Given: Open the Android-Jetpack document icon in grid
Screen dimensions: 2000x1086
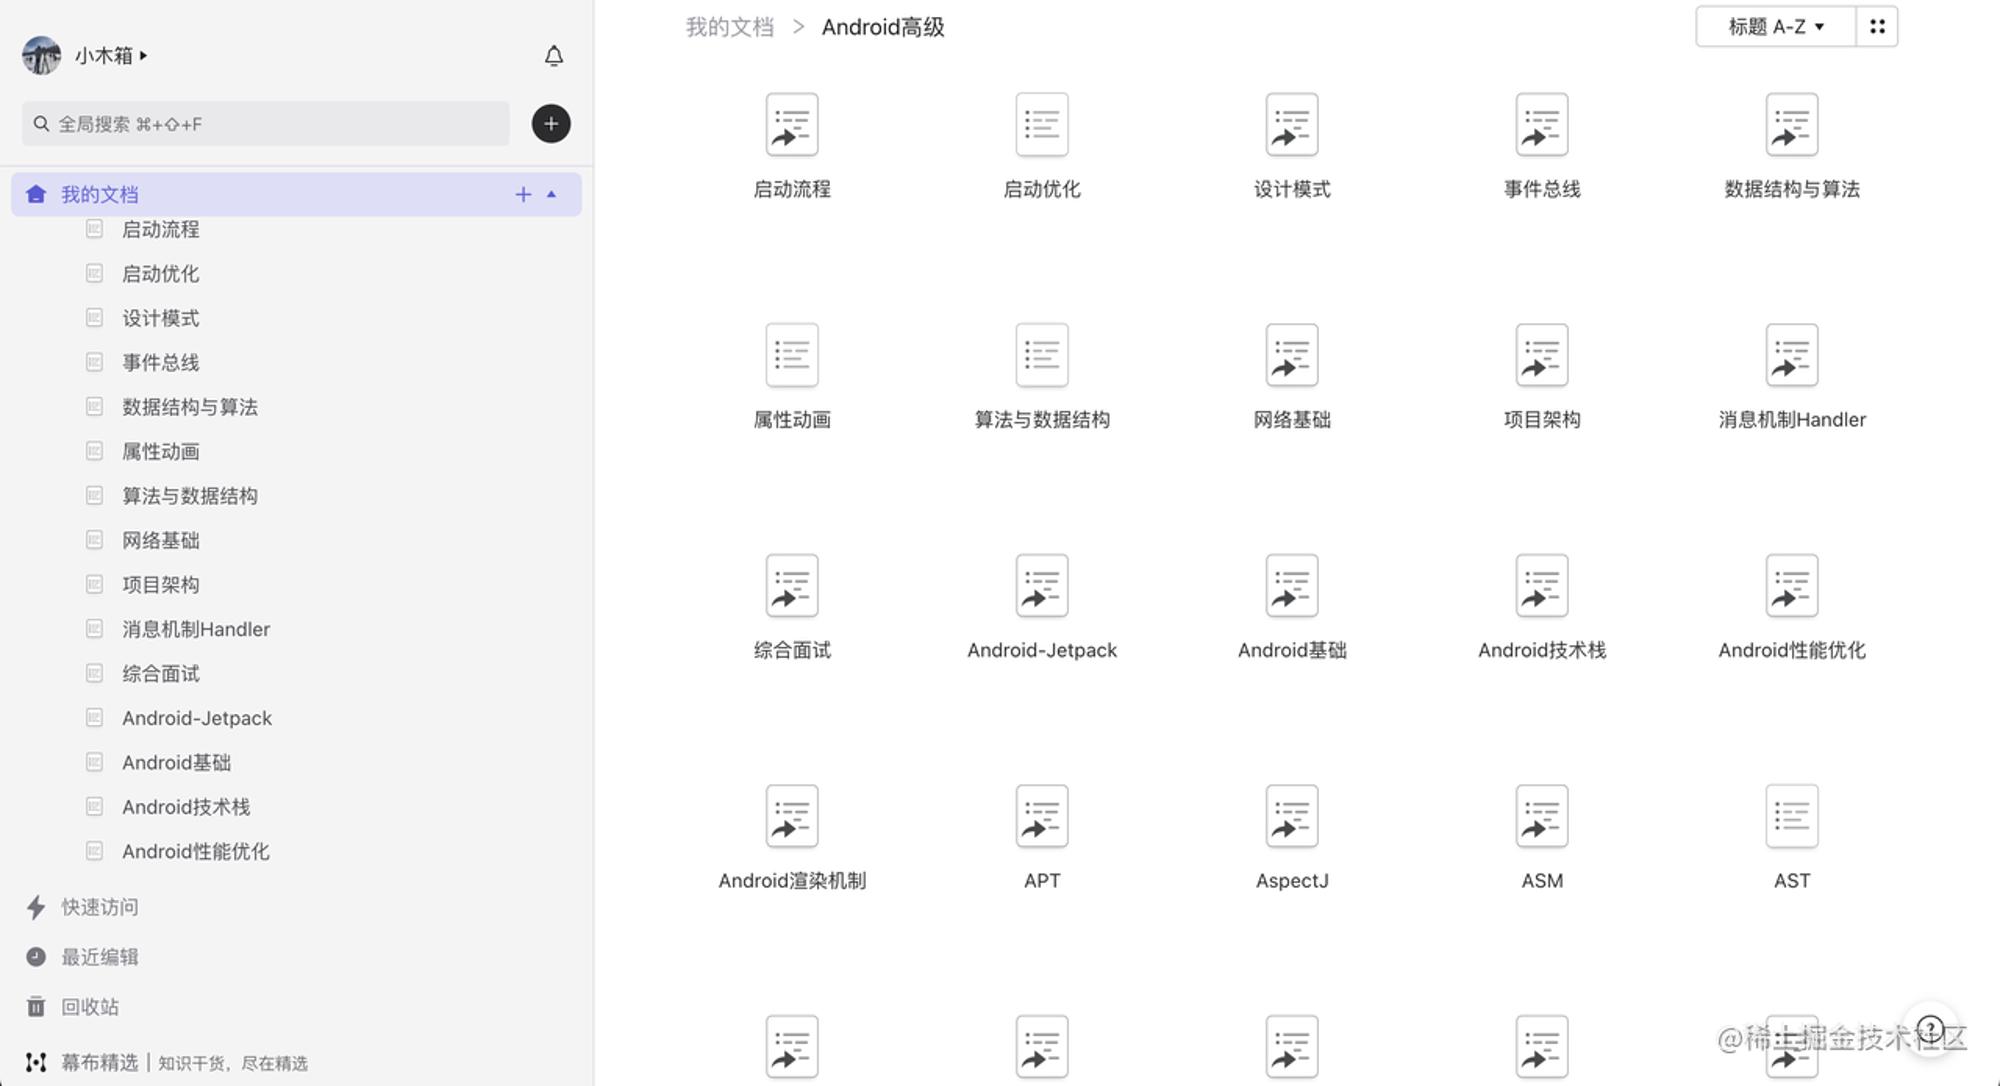Looking at the screenshot, I should (x=1042, y=586).
